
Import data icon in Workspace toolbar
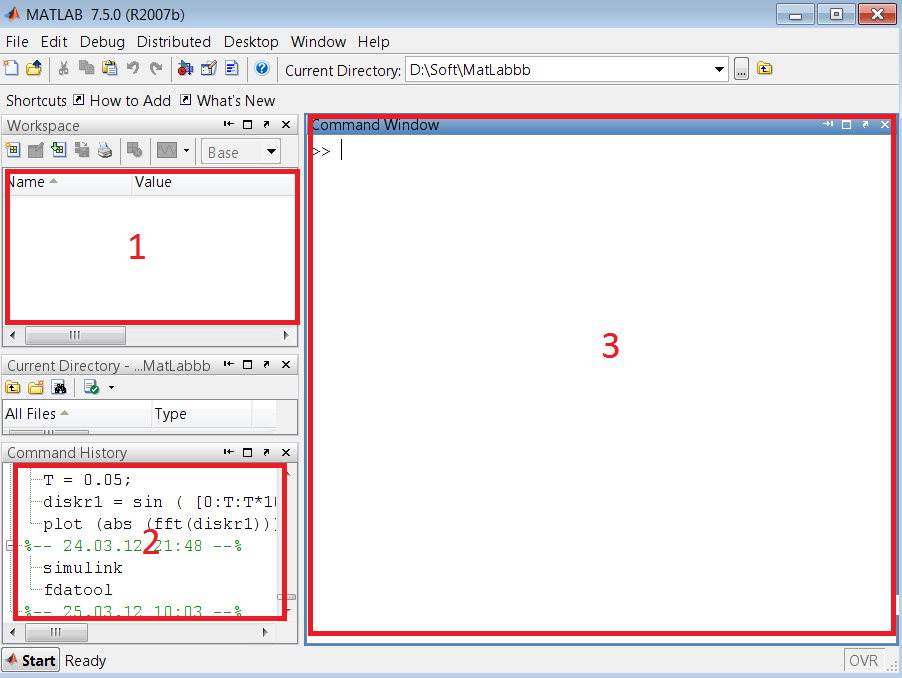[59, 150]
